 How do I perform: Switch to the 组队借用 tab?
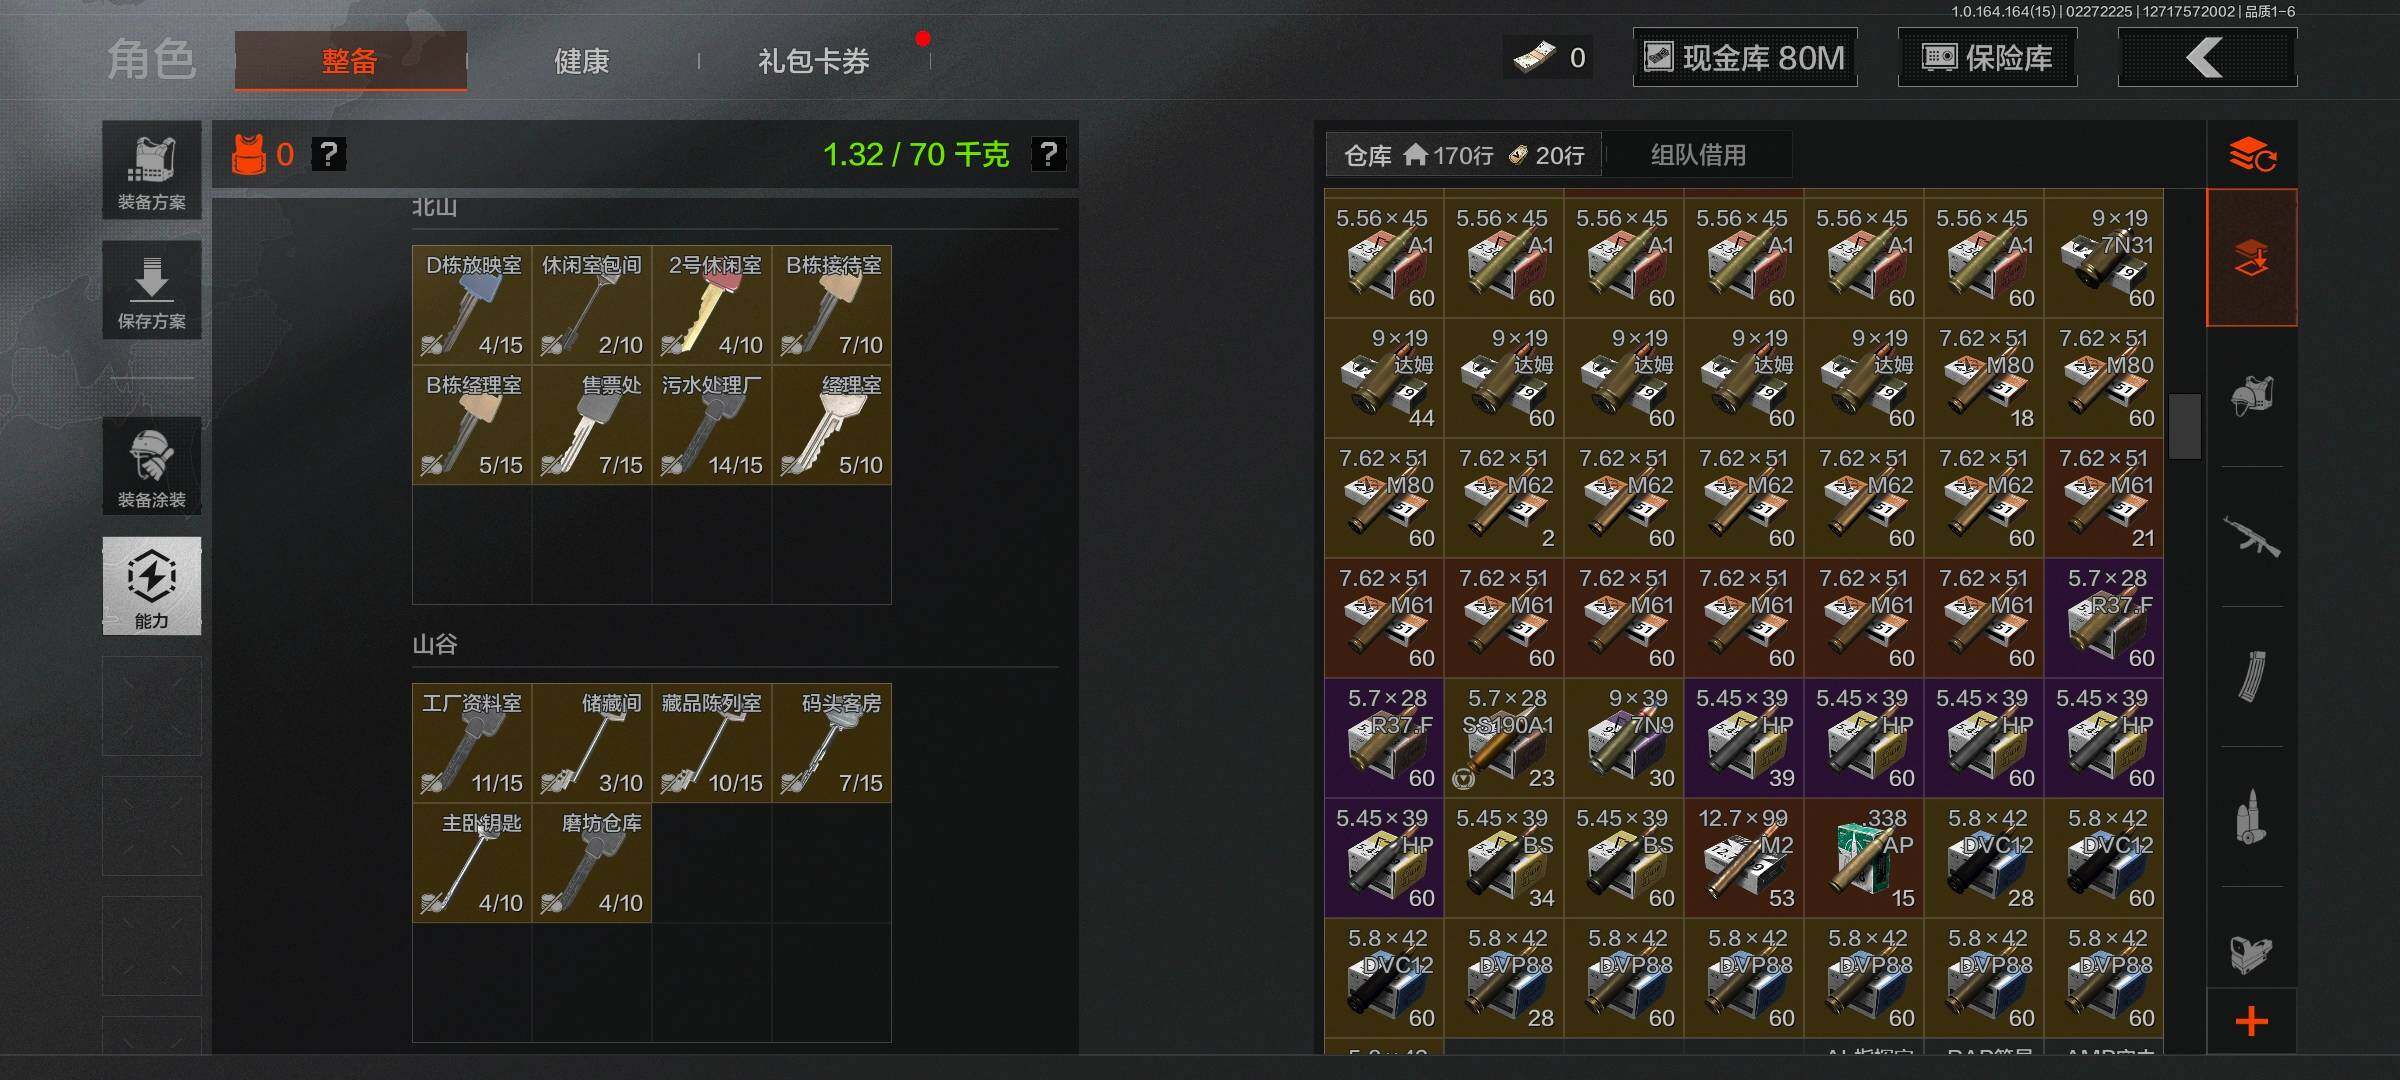[x=1698, y=155]
